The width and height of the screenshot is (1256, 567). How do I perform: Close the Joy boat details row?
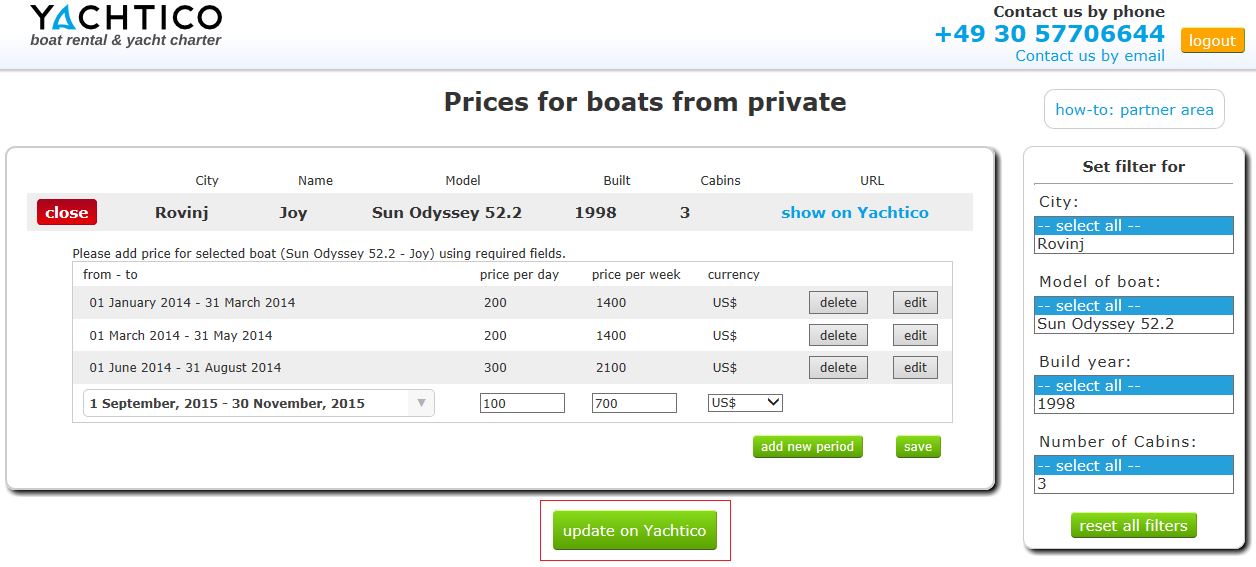[67, 212]
